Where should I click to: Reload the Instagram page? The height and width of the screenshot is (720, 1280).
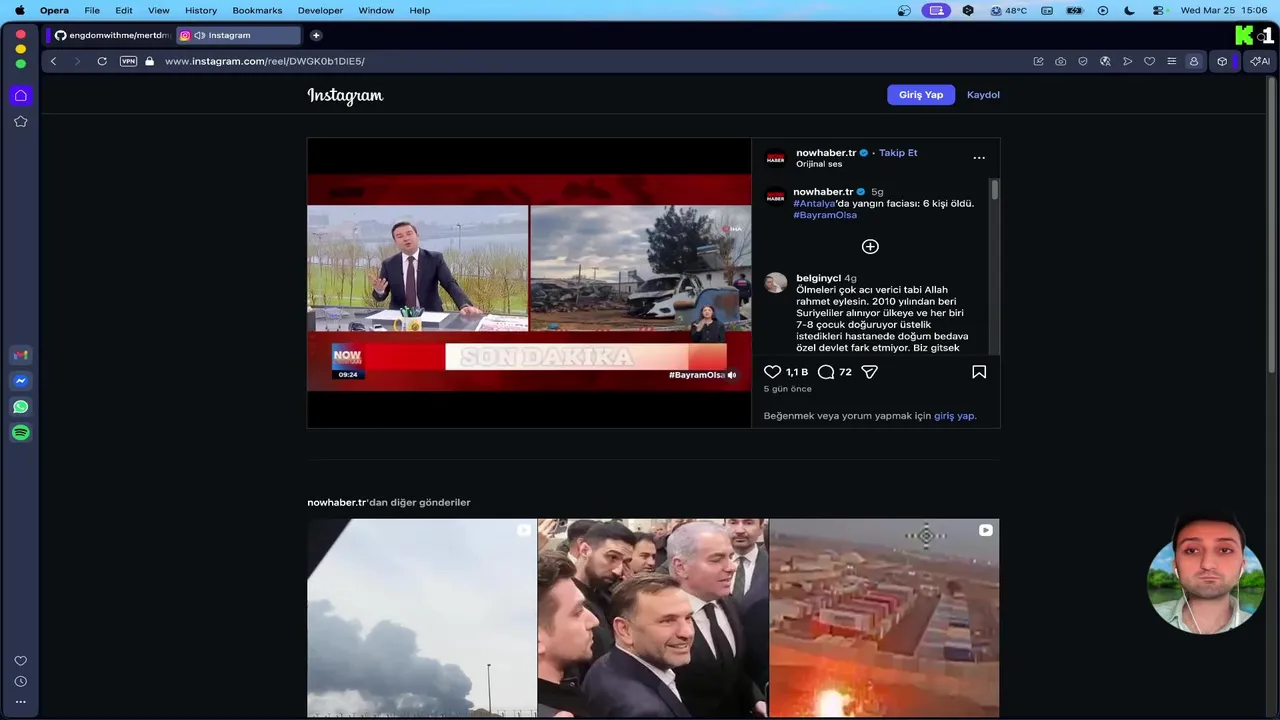(102, 61)
